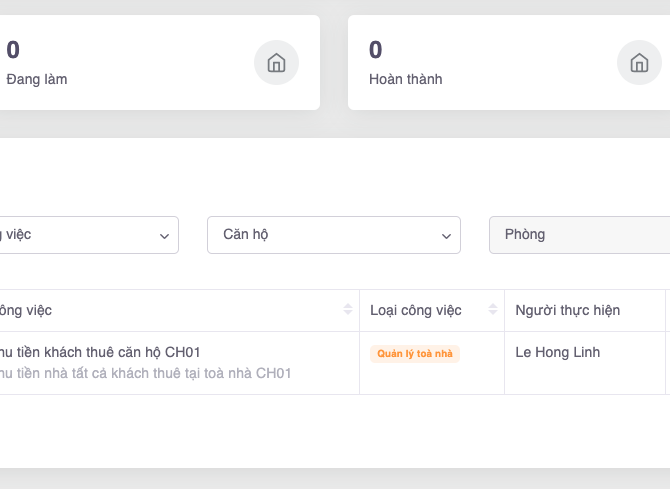Click the leftmost công việc column header text
Viewport: 670px width, 489px height.
click(x=25, y=310)
